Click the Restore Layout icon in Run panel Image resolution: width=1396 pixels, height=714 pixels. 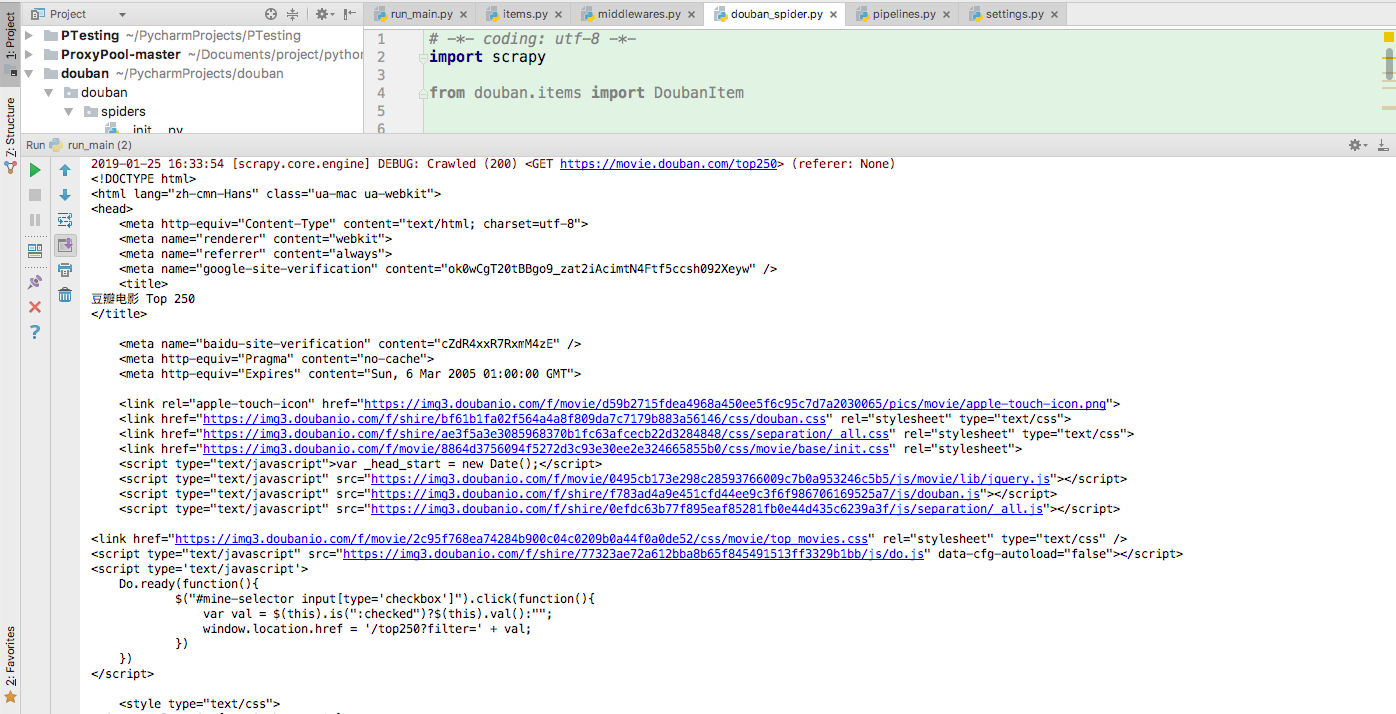(35, 251)
